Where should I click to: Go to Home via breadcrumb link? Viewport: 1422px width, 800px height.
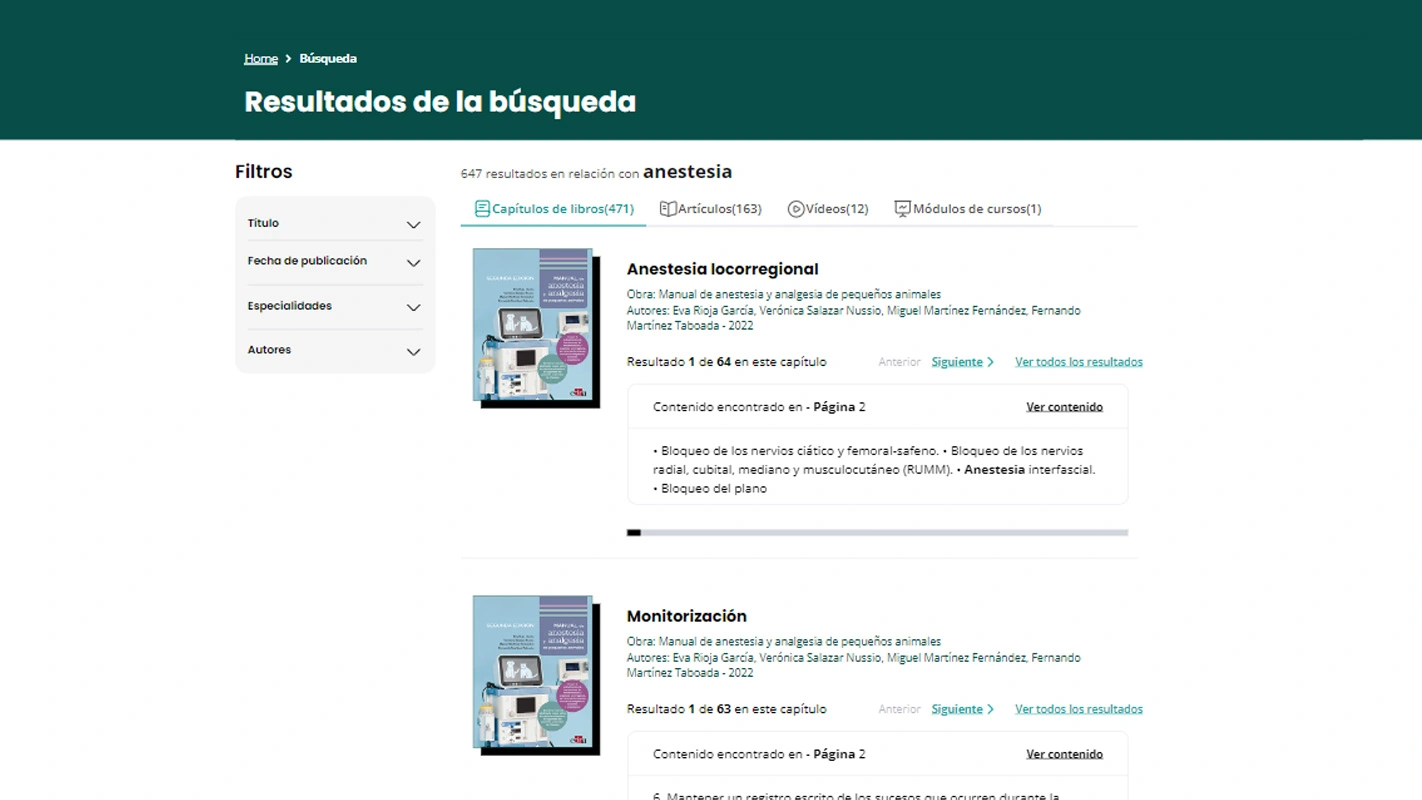pyautogui.click(x=261, y=59)
